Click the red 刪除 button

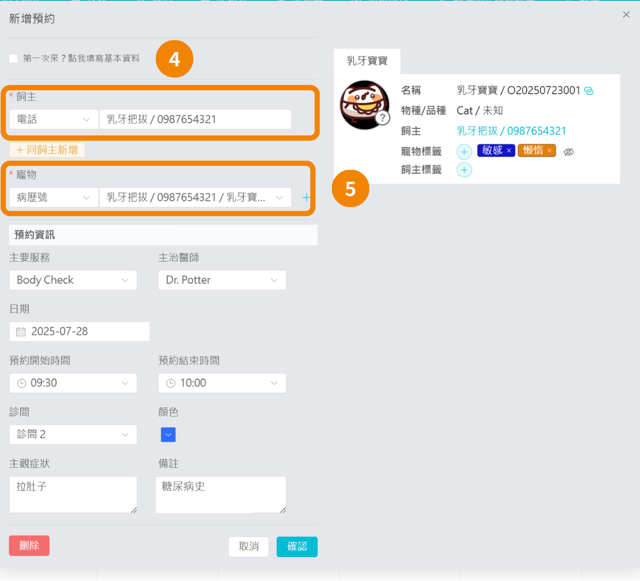[29, 545]
